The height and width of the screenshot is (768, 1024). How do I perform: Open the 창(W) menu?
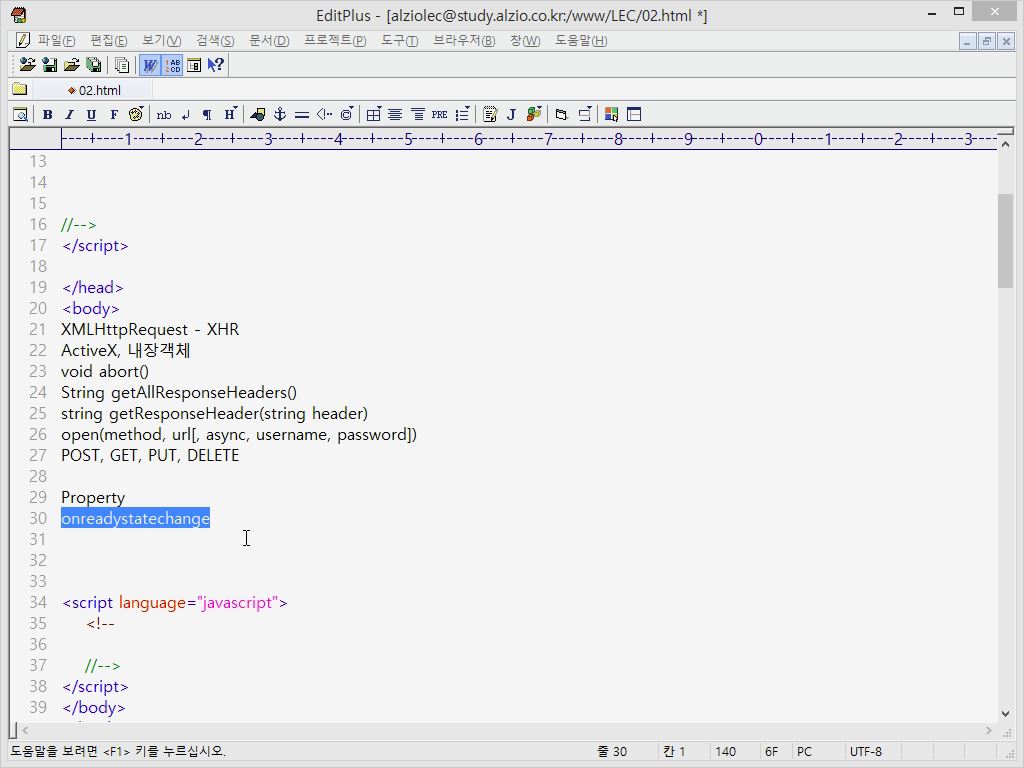525,40
